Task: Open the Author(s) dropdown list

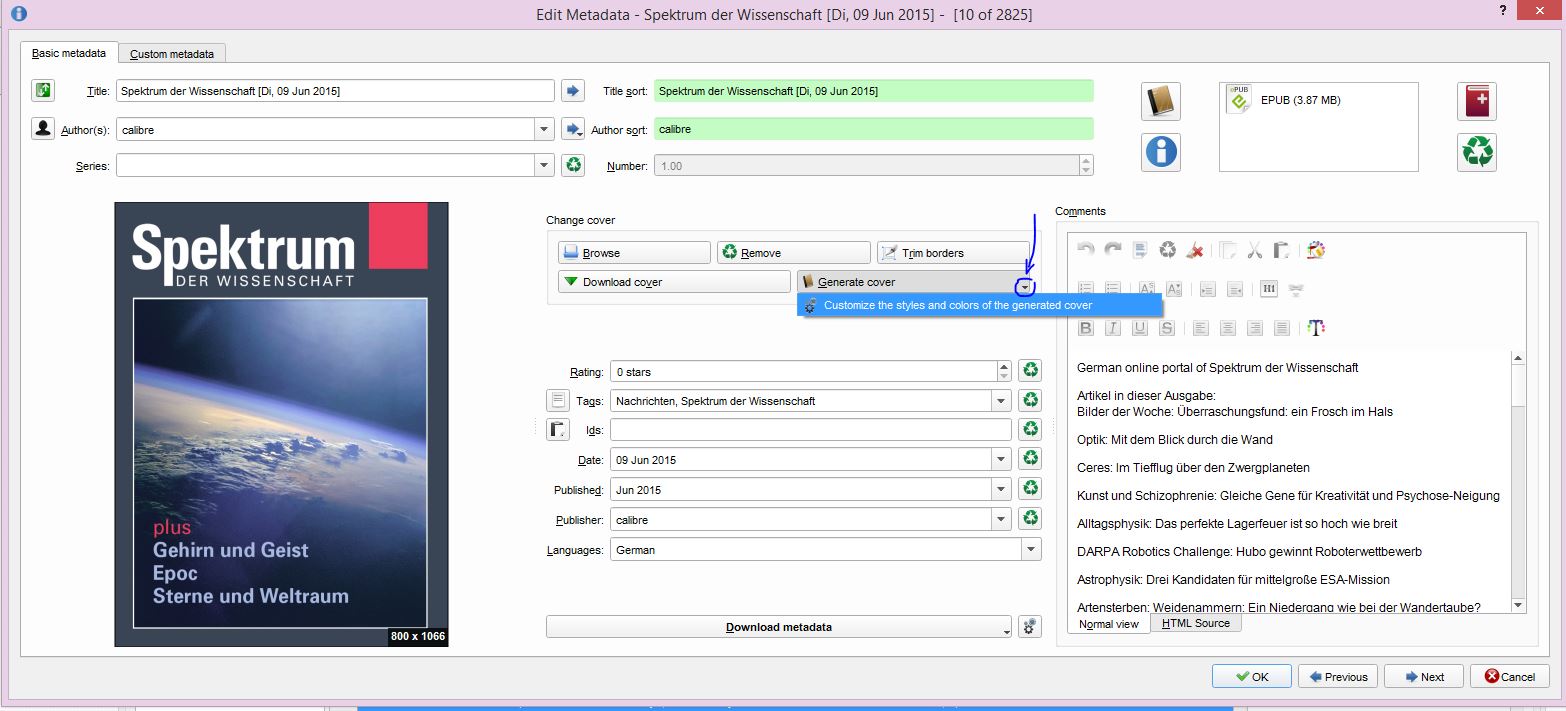Action: [544, 129]
